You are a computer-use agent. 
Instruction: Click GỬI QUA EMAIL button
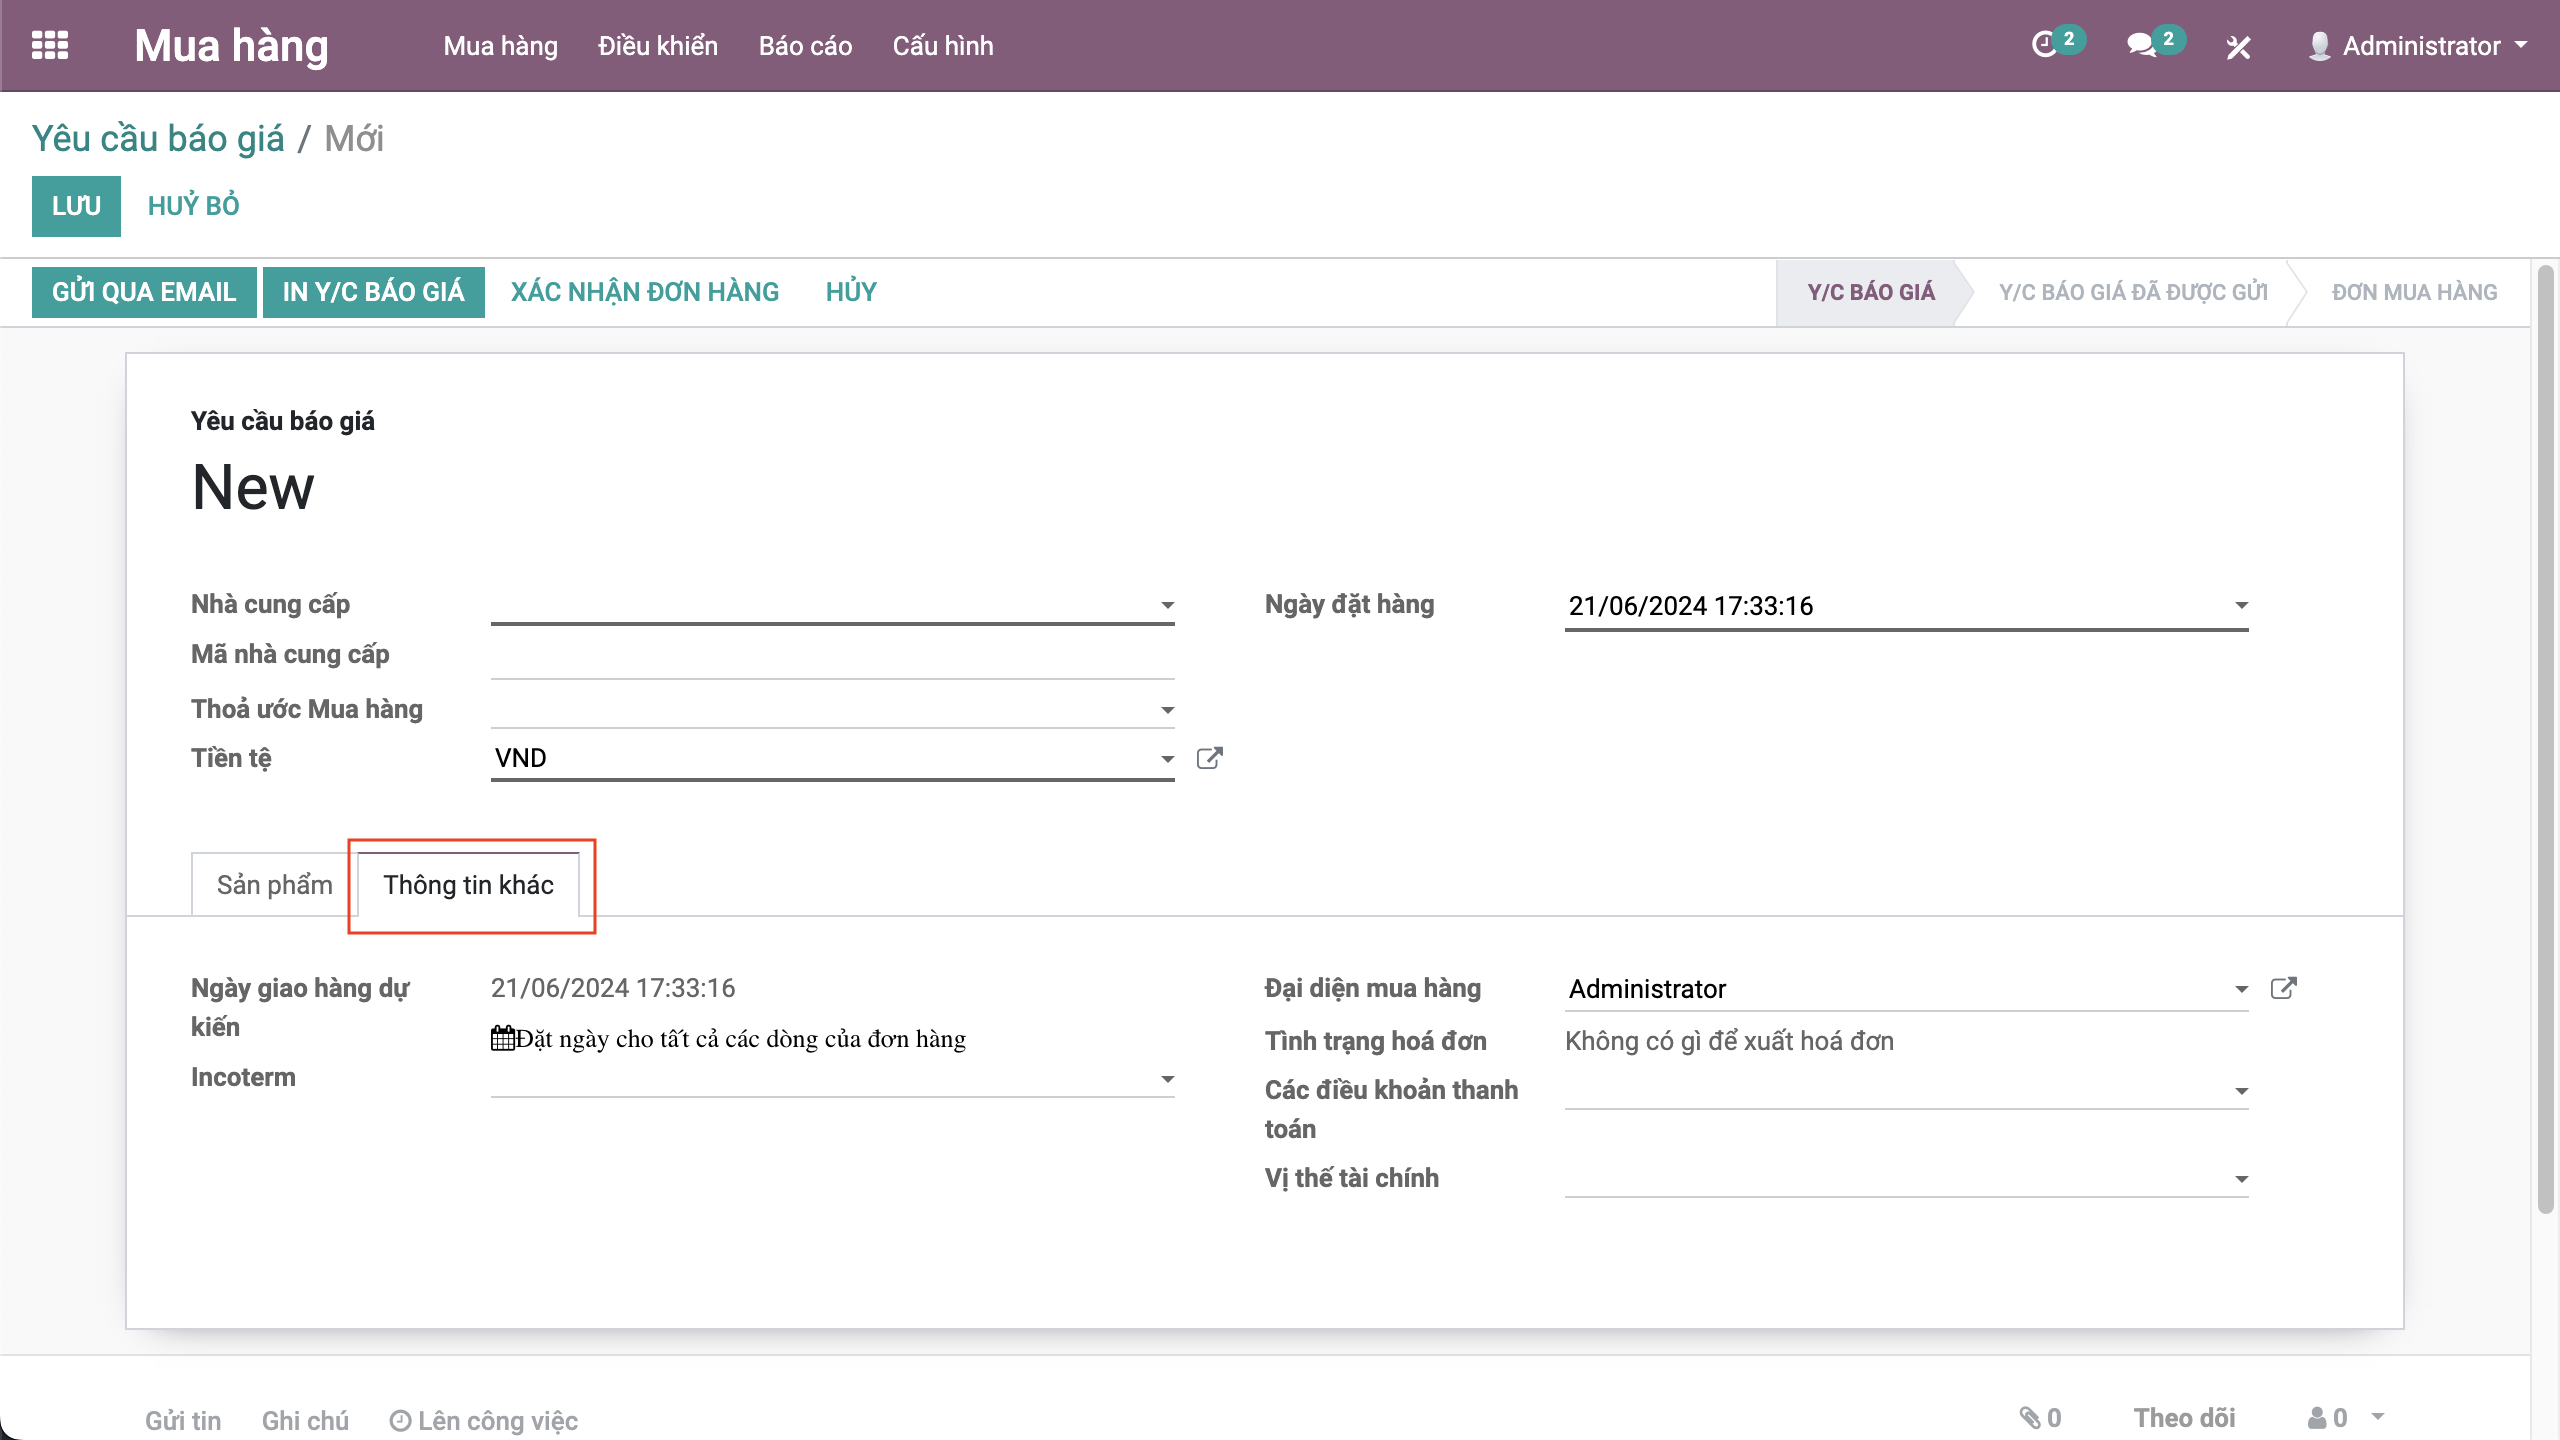[x=144, y=292]
